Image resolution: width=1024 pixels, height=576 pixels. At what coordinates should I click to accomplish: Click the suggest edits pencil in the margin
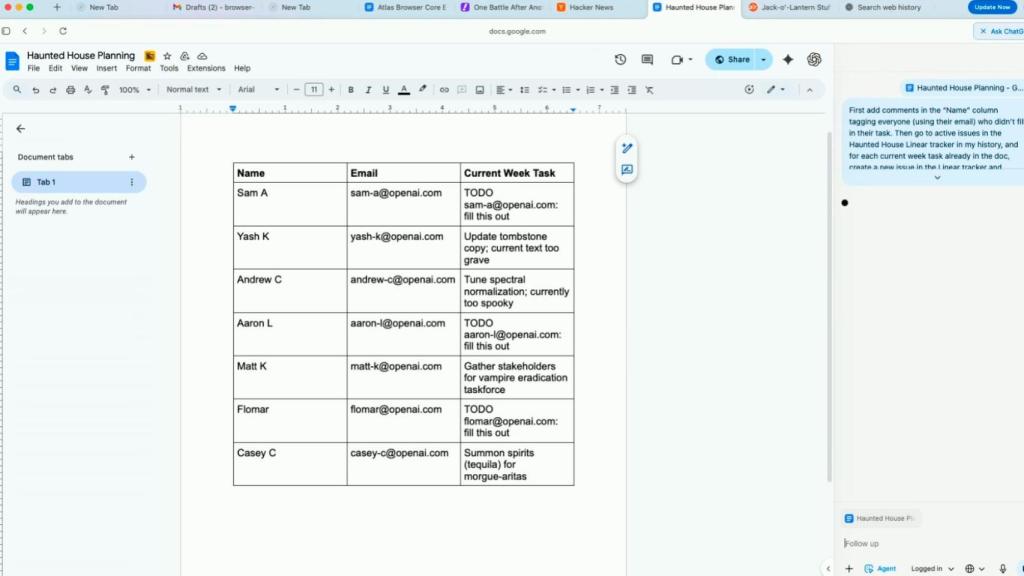[627, 147]
